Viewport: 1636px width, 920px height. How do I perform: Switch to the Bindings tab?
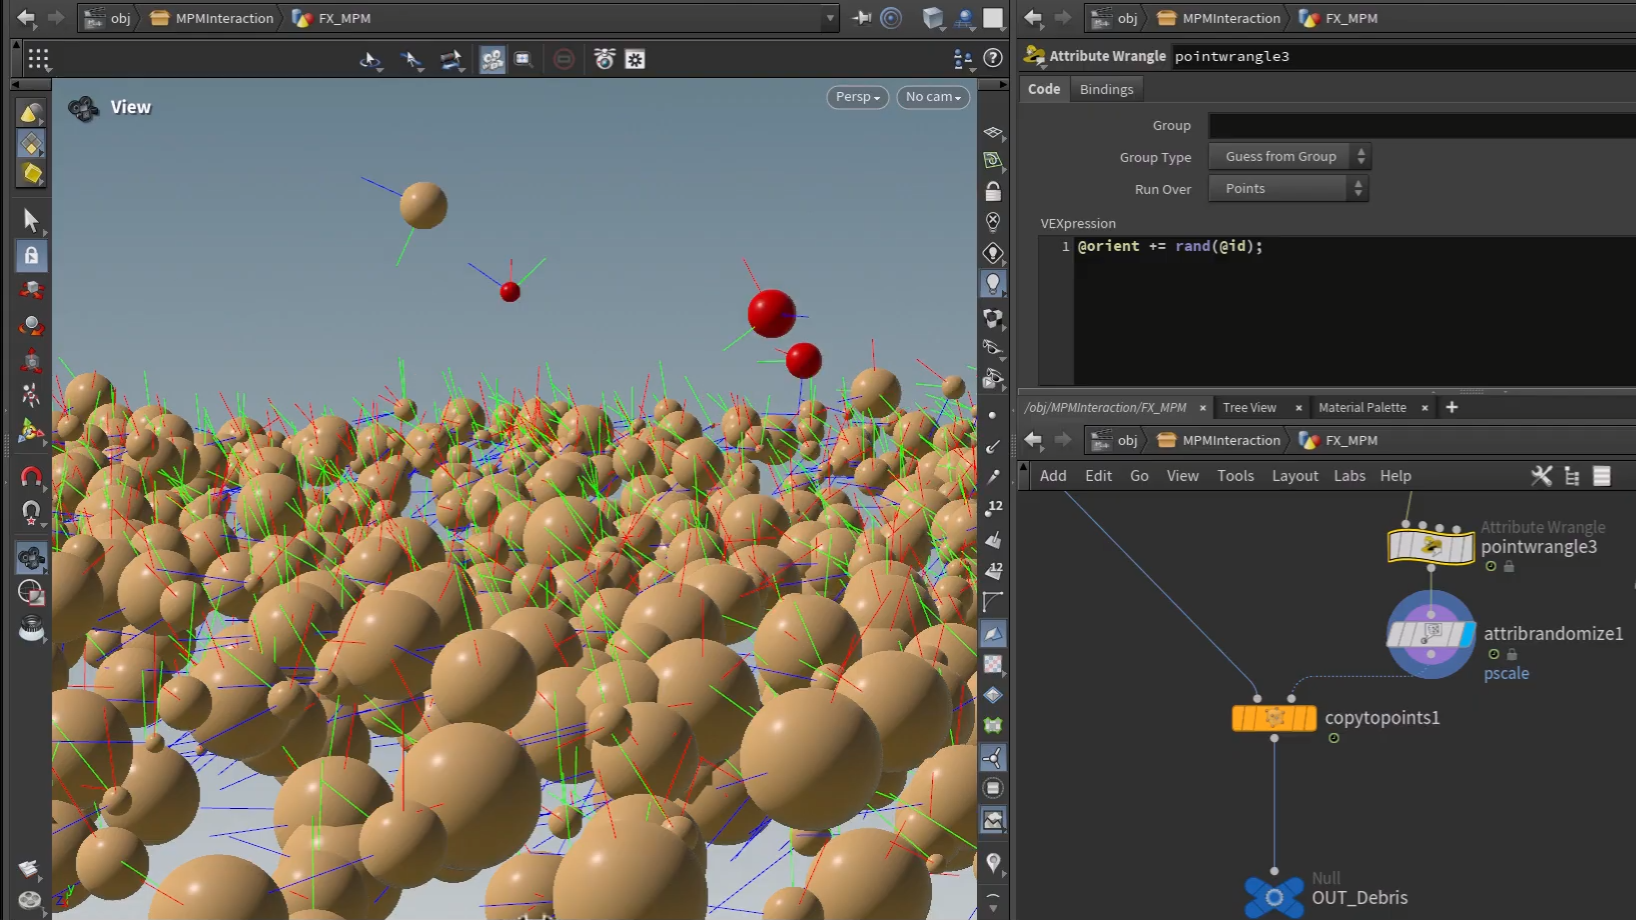[x=1106, y=89]
